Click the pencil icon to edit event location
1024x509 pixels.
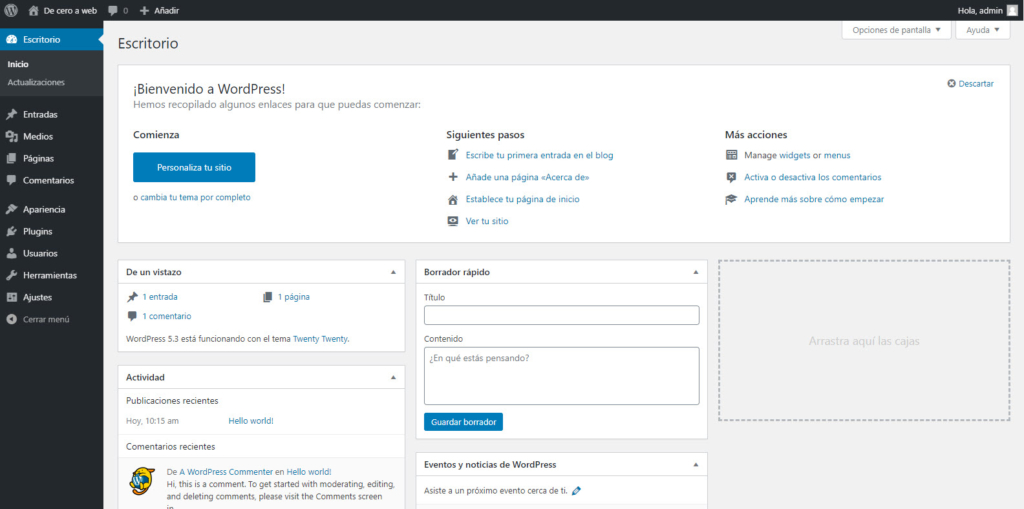(x=576, y=491)
